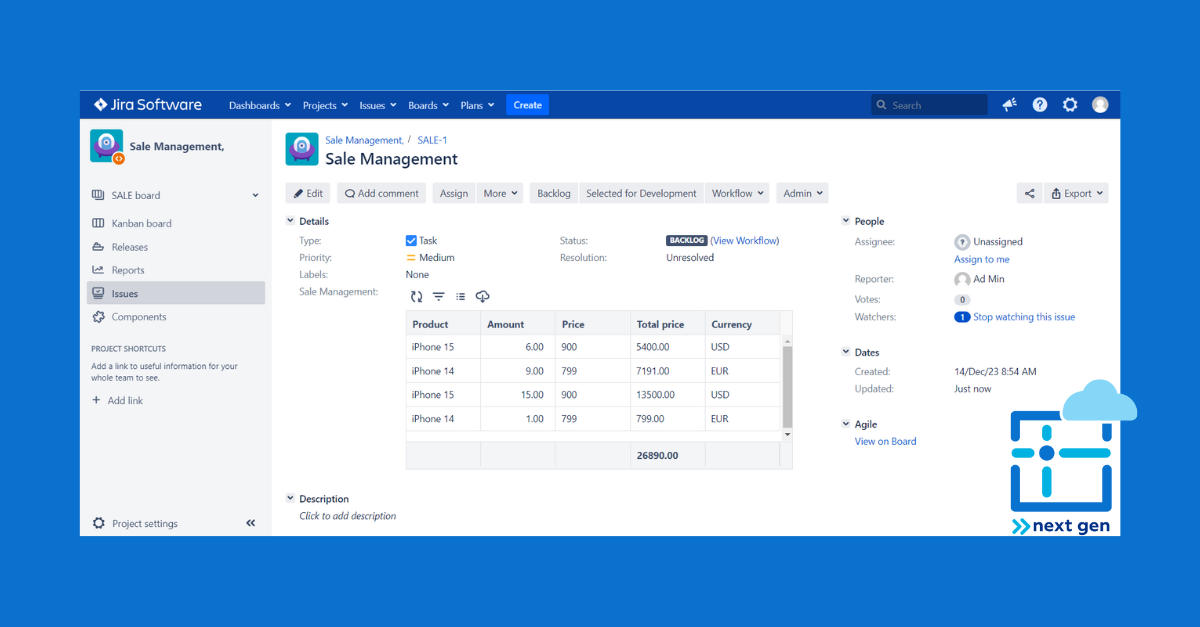
Task: Click Selected for Development button
Action: pos(641,193)
